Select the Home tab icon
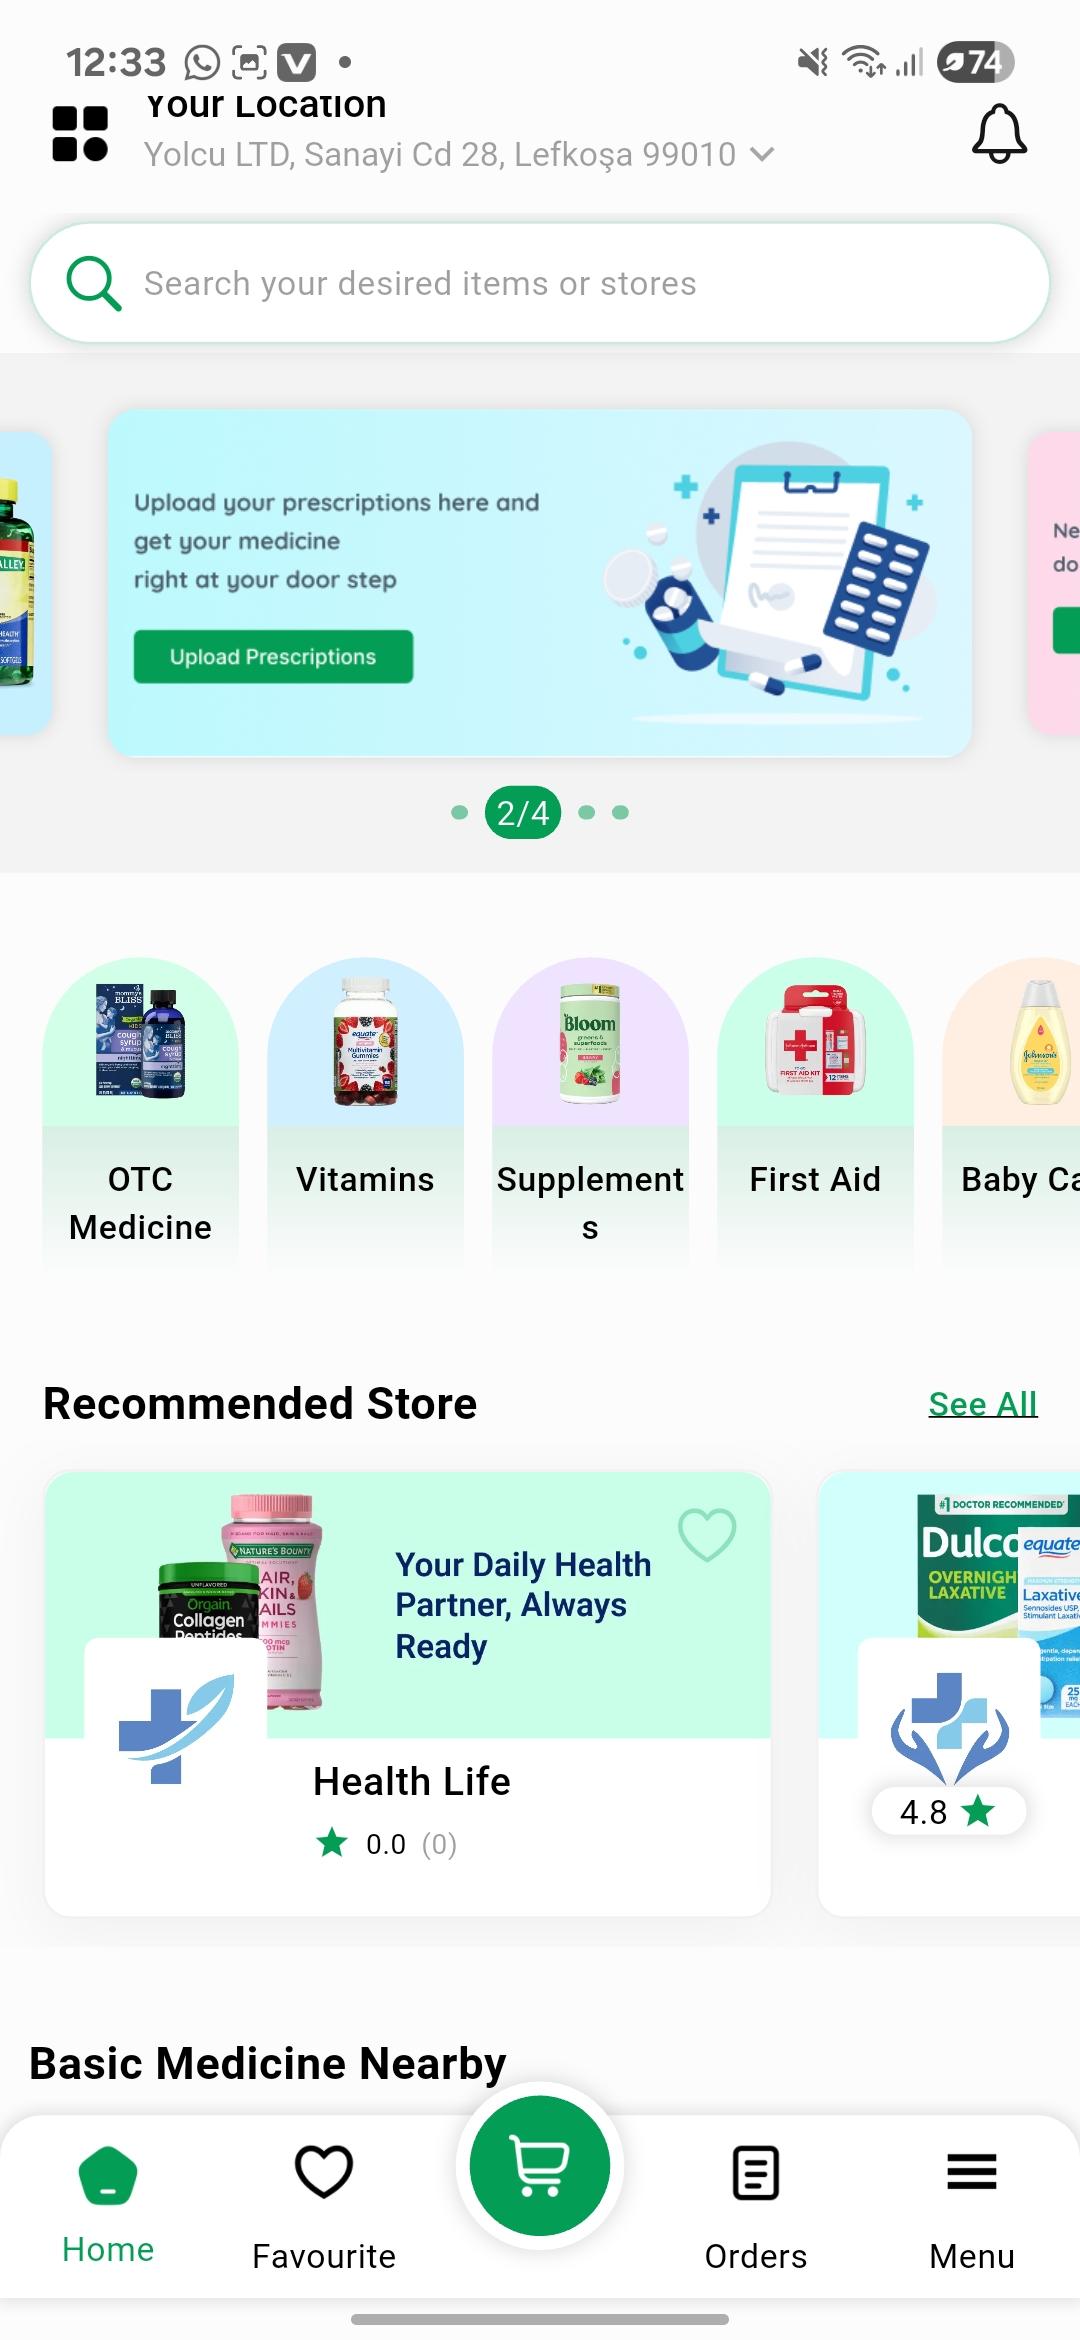 pyautogui.click(x=108, y=2175)
